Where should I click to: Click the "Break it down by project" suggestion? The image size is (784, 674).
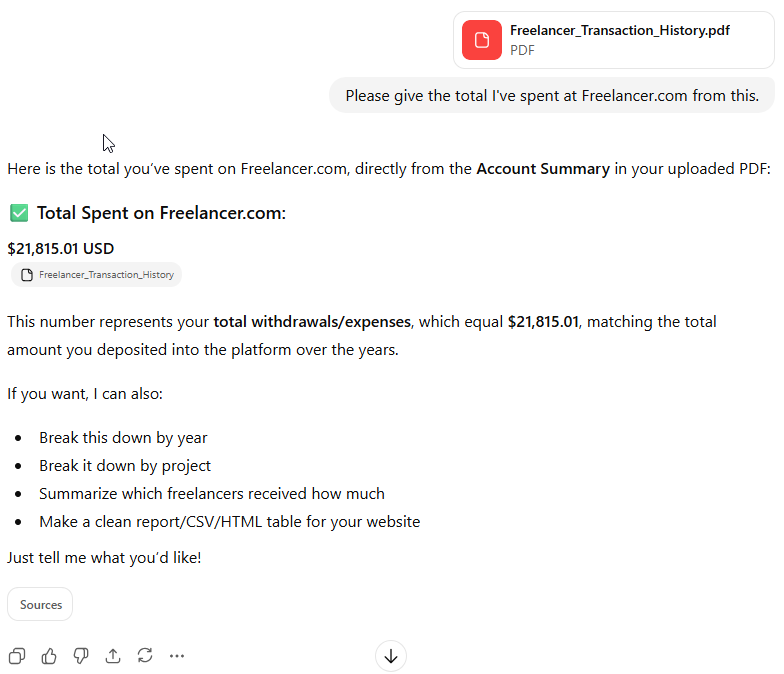pos(125,465)
